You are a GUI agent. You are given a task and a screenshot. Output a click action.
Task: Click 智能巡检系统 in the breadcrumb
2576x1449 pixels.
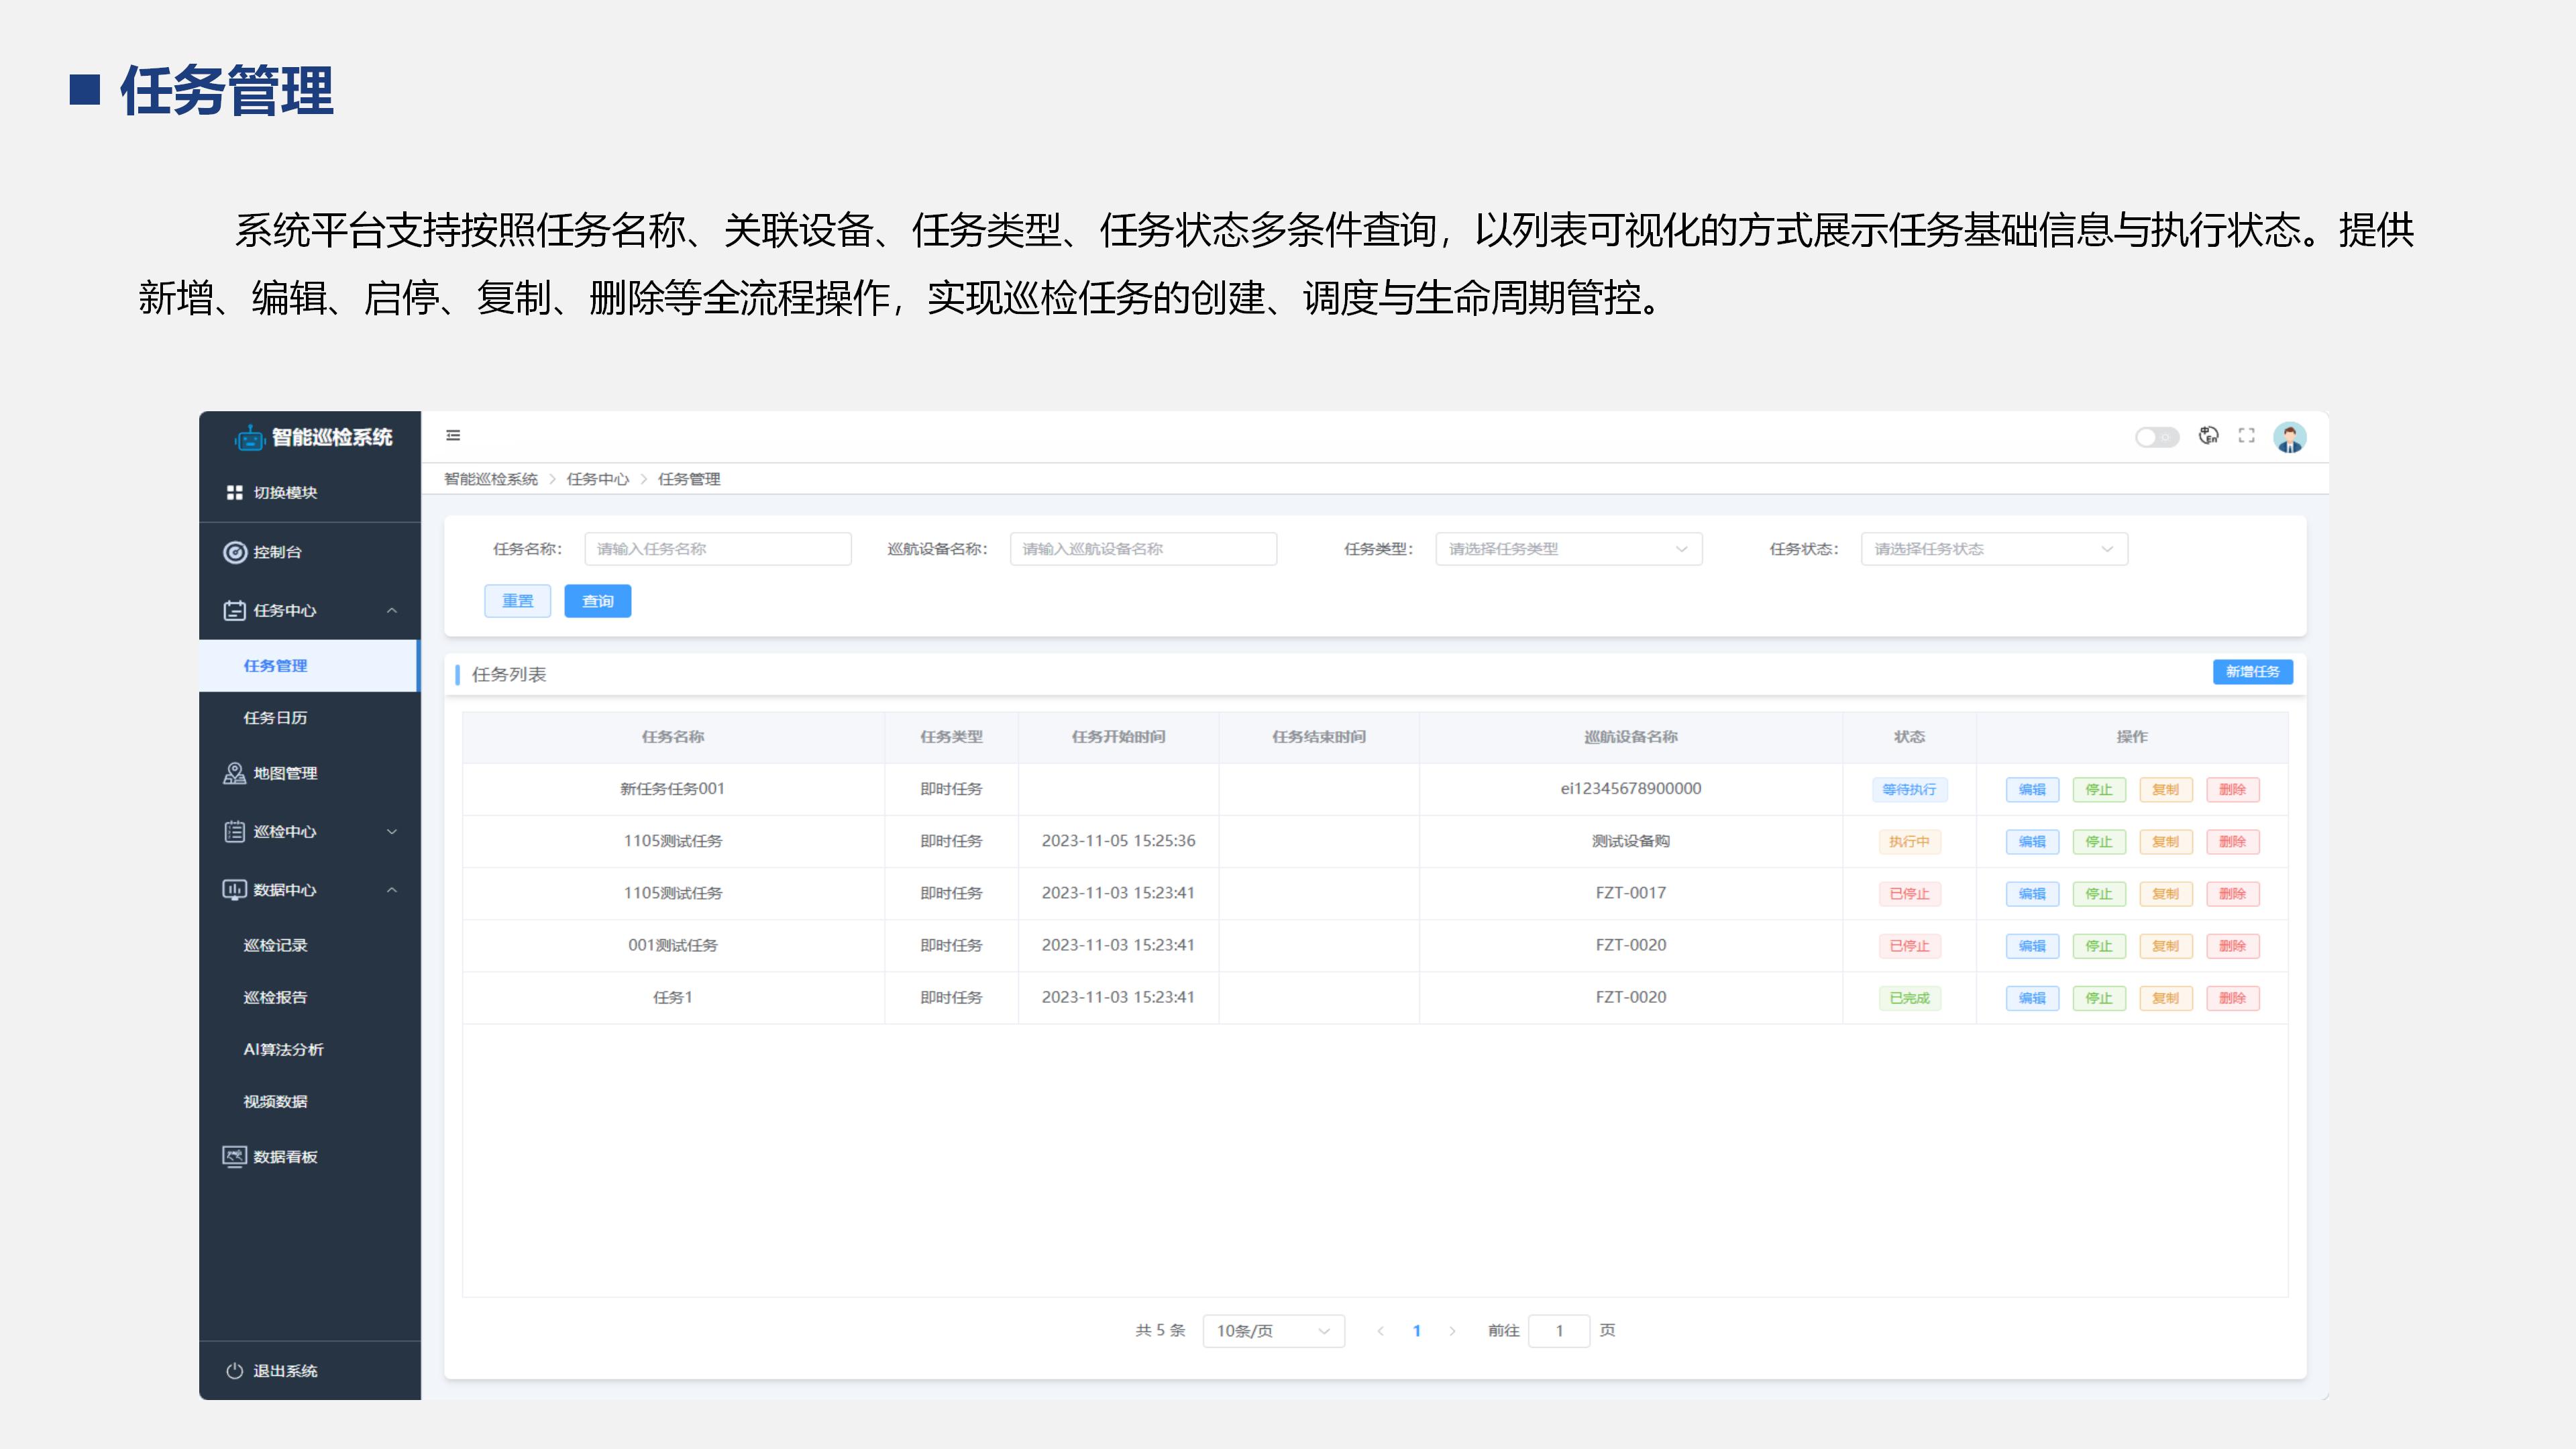click(x=491, y=479)
